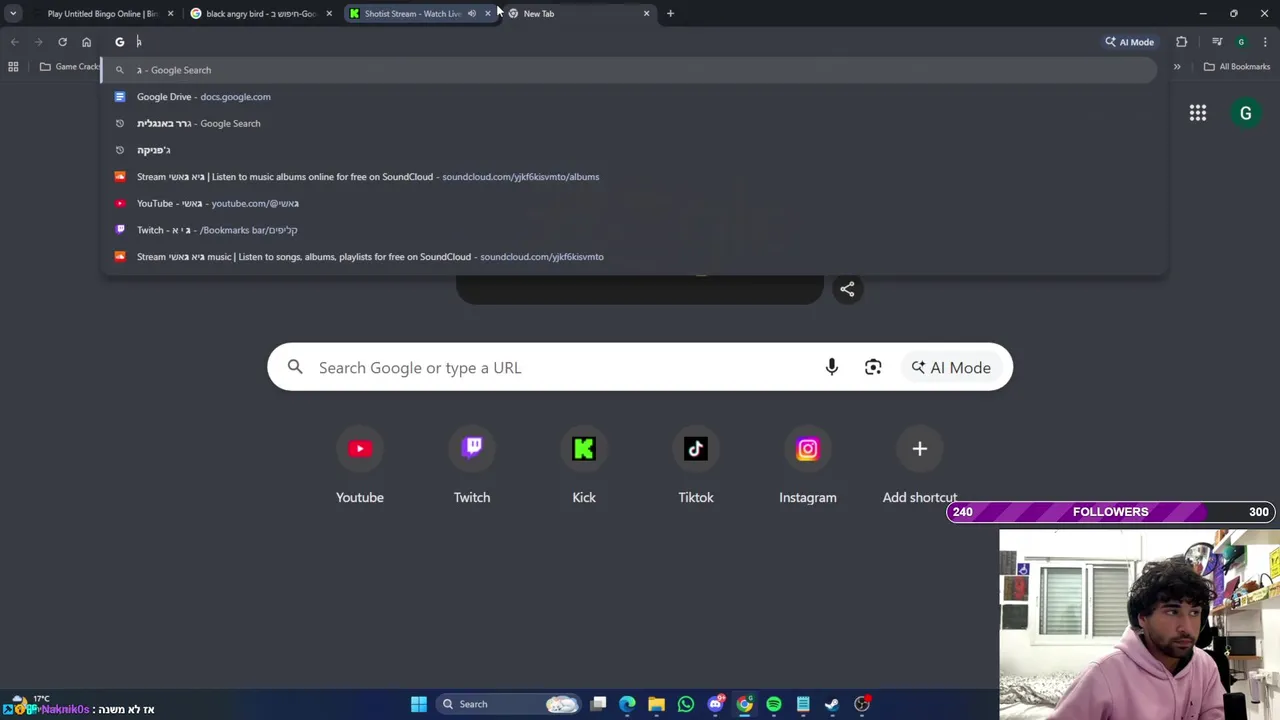This screenshot has height=720, width=1280.
Task: Click AI Mode chip in address bar
Action: 1129,42
